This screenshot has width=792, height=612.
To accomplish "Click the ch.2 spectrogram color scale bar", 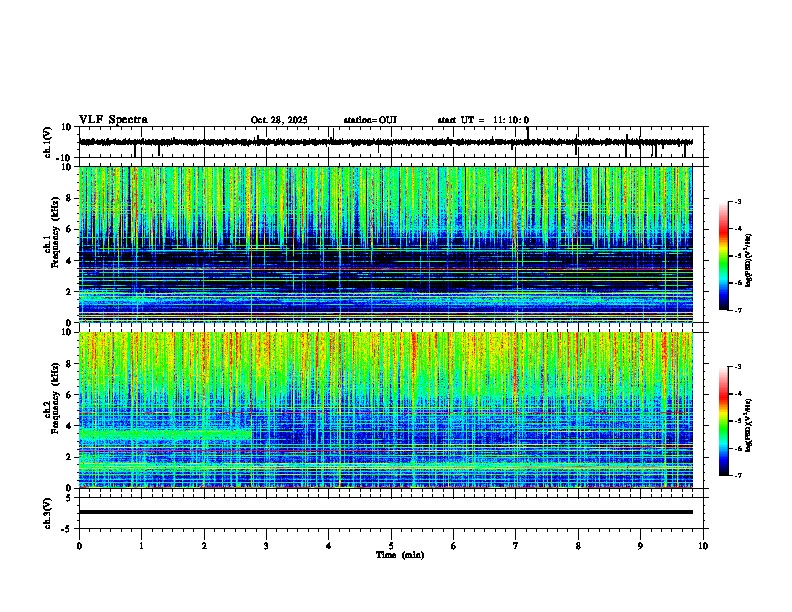I will pos(724,421).
